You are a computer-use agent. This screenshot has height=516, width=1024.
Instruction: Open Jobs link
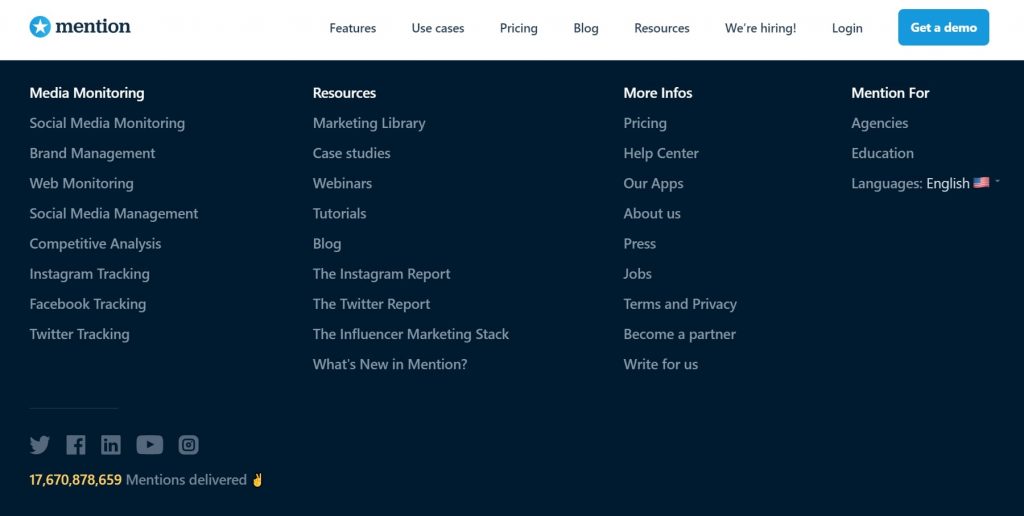637,274
